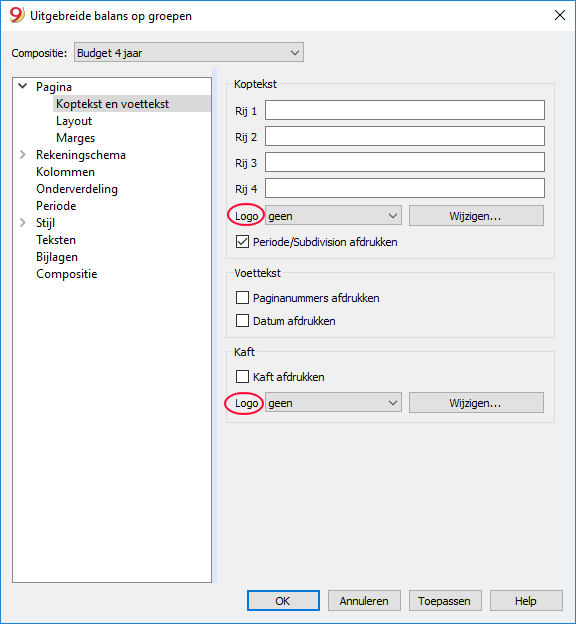Expand the Stijl tree node
576x625 pixels.
pyautogui.click(x=23, y=223)
